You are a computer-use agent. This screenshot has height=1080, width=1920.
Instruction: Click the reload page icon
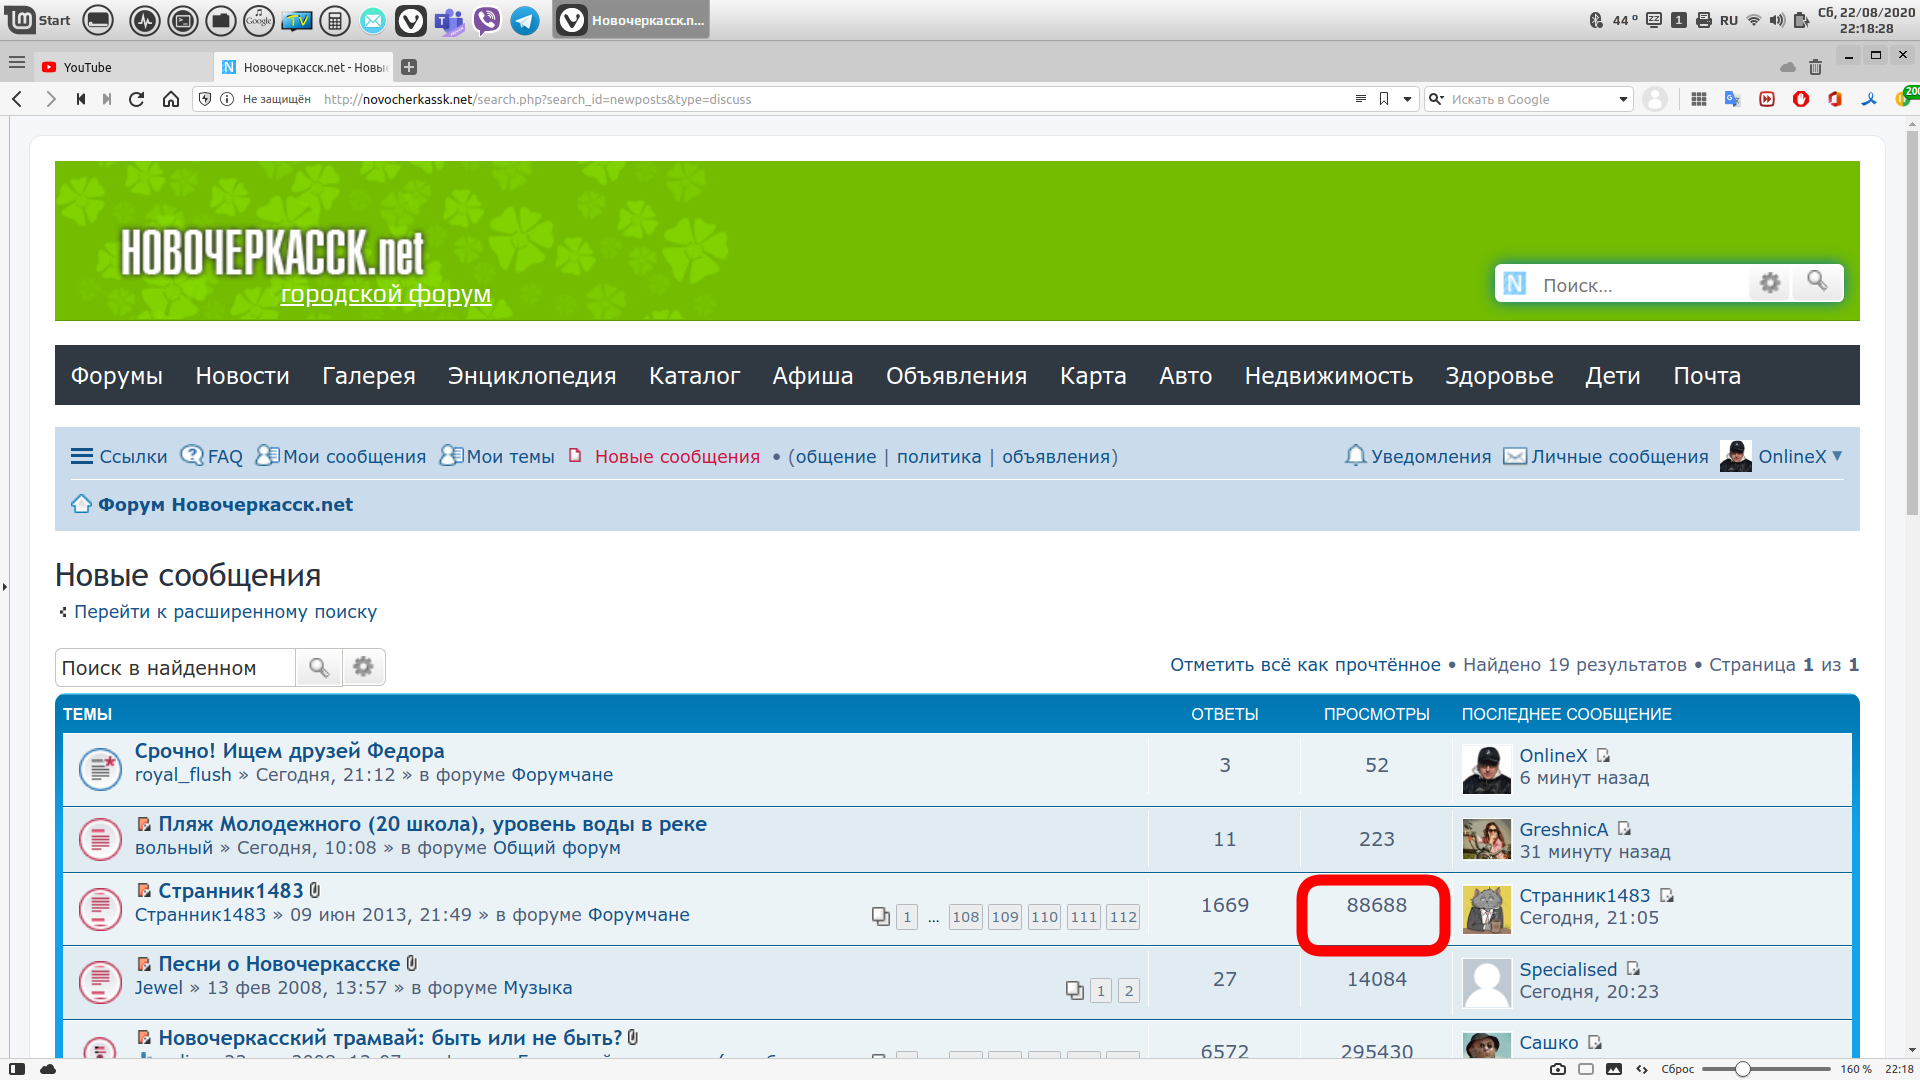(137, 99)
